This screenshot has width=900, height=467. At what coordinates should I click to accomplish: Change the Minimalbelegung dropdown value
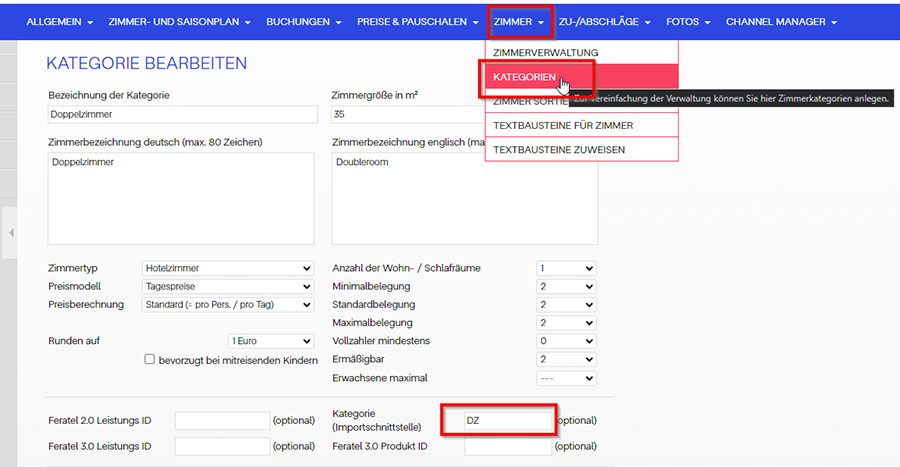pos(565,286)
